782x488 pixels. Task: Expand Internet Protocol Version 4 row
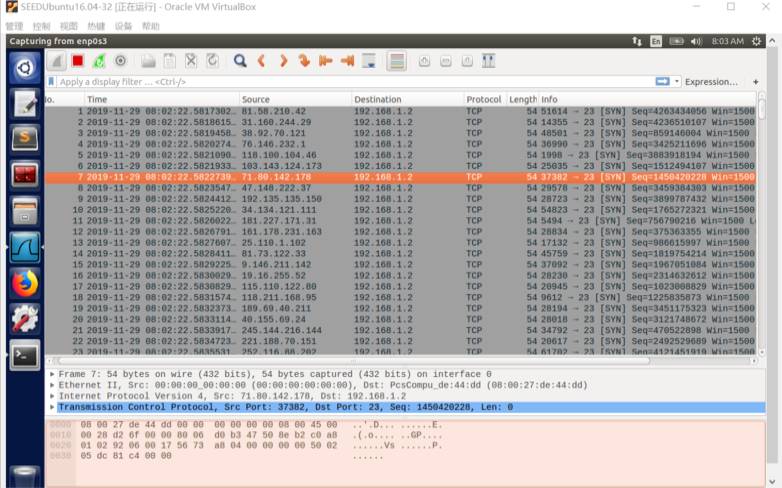[52, 396]
